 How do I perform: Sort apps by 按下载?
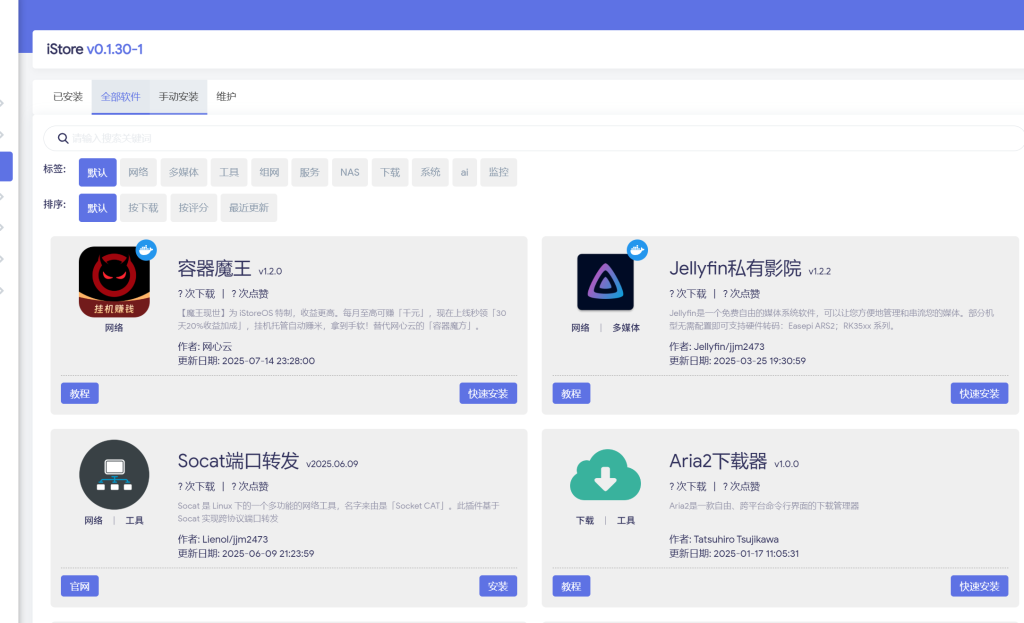click(x=143, y=208)
